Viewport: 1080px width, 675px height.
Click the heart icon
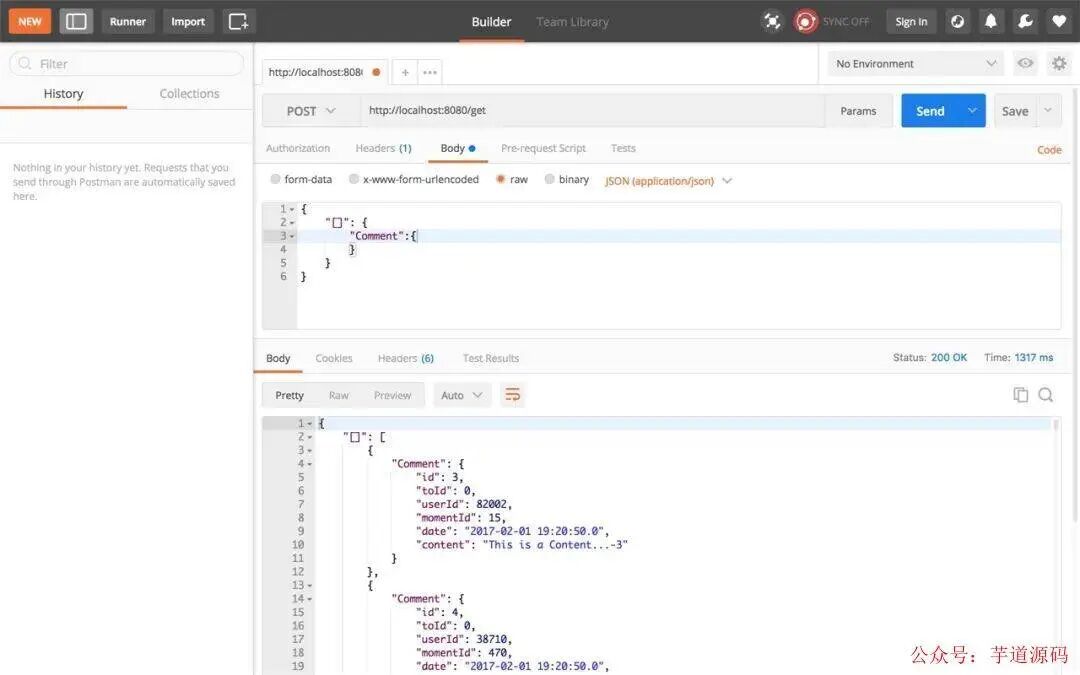[1059, 21]
